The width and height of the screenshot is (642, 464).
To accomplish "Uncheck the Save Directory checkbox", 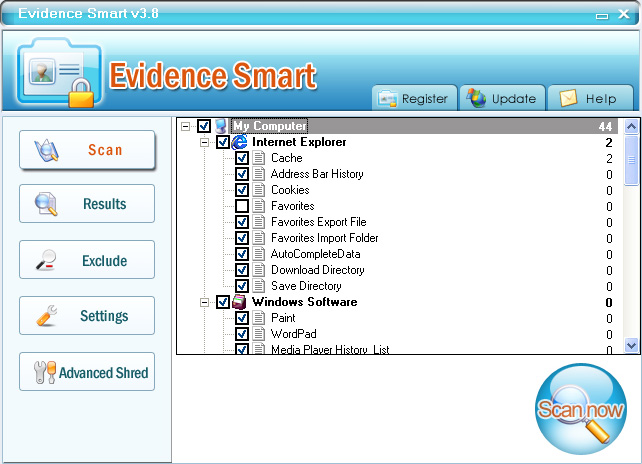I will tap(242, 286).
